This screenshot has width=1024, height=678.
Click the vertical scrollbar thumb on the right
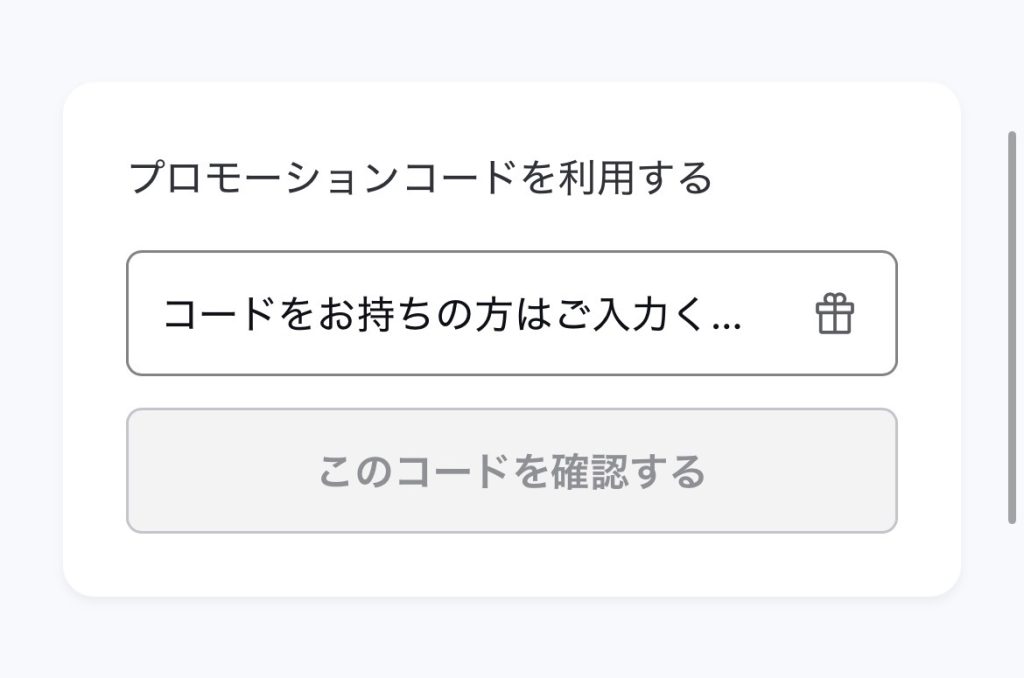pos(1012,327)
